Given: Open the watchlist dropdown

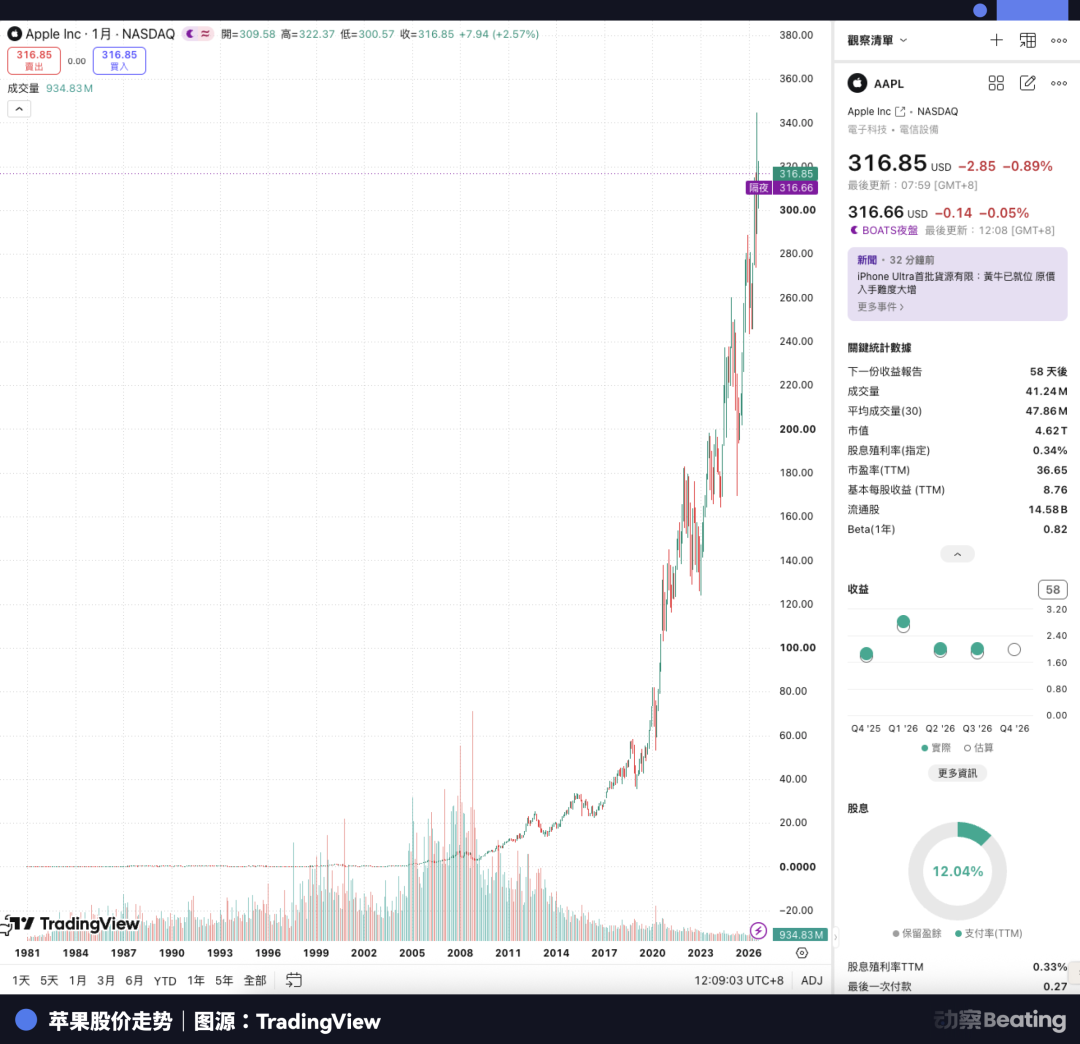Looking at the screenshot, I should (877, 41).
